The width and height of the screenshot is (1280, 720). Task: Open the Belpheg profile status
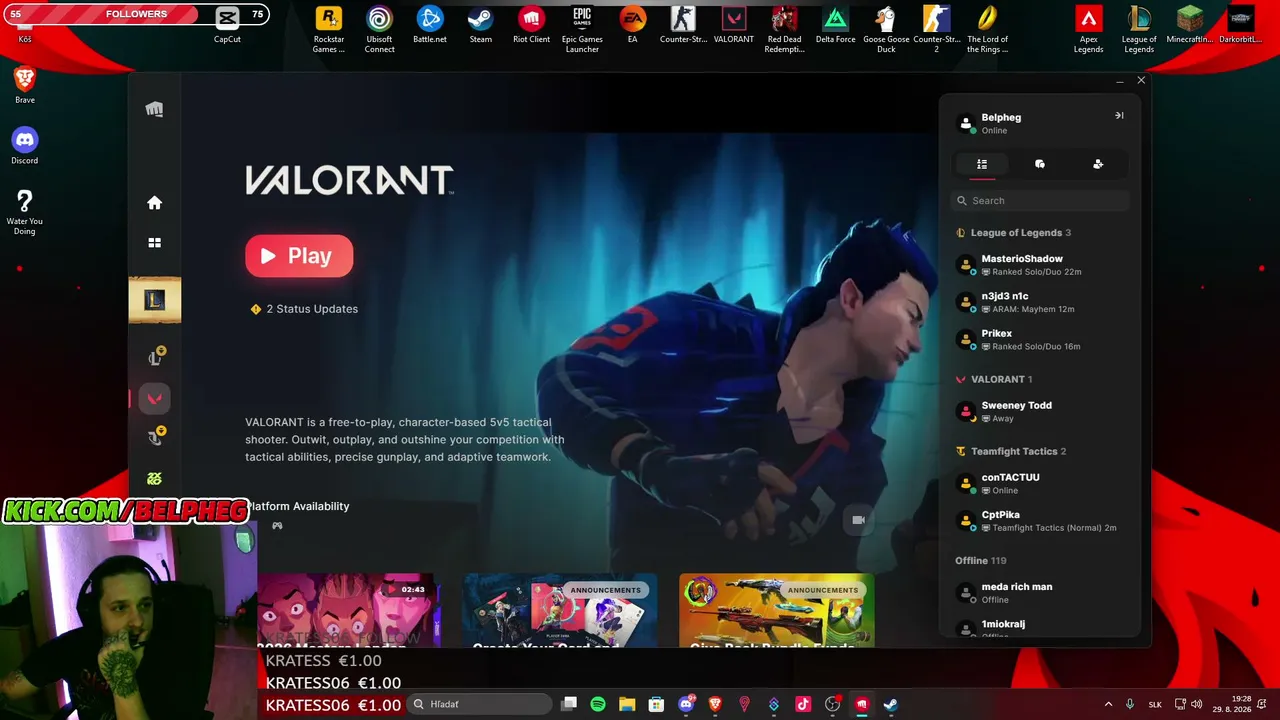click(x=1001, y=123)
